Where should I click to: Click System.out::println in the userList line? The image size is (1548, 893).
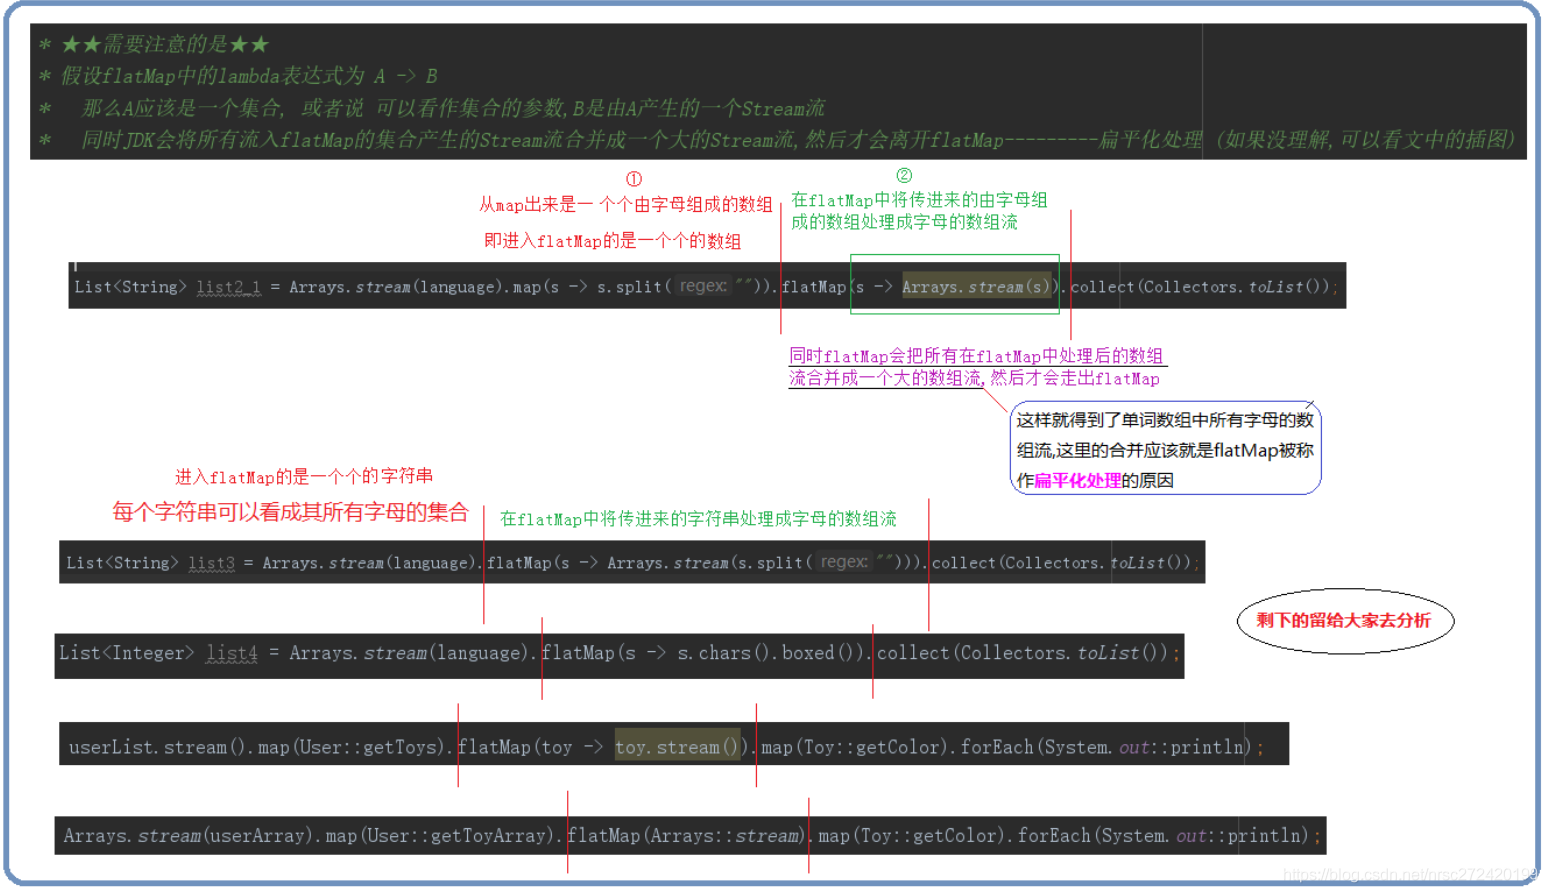(1144, 747)
